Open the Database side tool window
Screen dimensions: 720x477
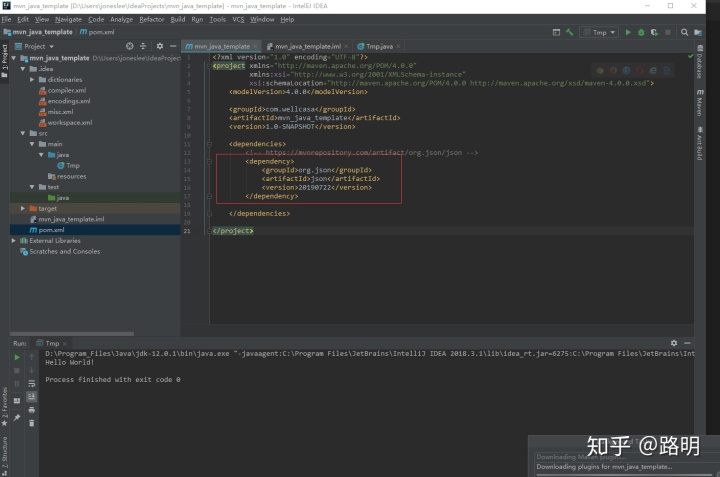(x=700, y=62)
